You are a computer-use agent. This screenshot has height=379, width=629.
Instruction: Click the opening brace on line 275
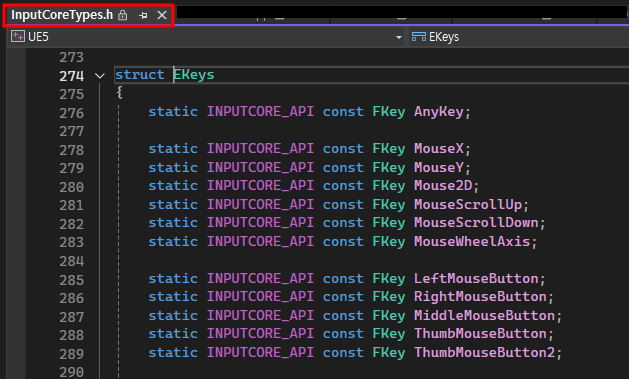coord(119,93)
